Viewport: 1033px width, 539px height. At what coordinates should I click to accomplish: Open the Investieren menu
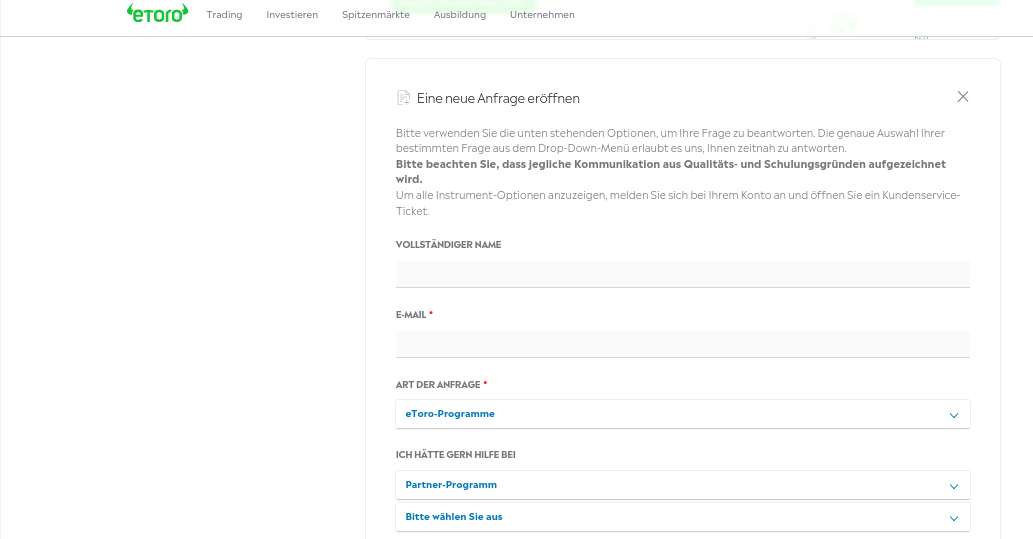292,14
